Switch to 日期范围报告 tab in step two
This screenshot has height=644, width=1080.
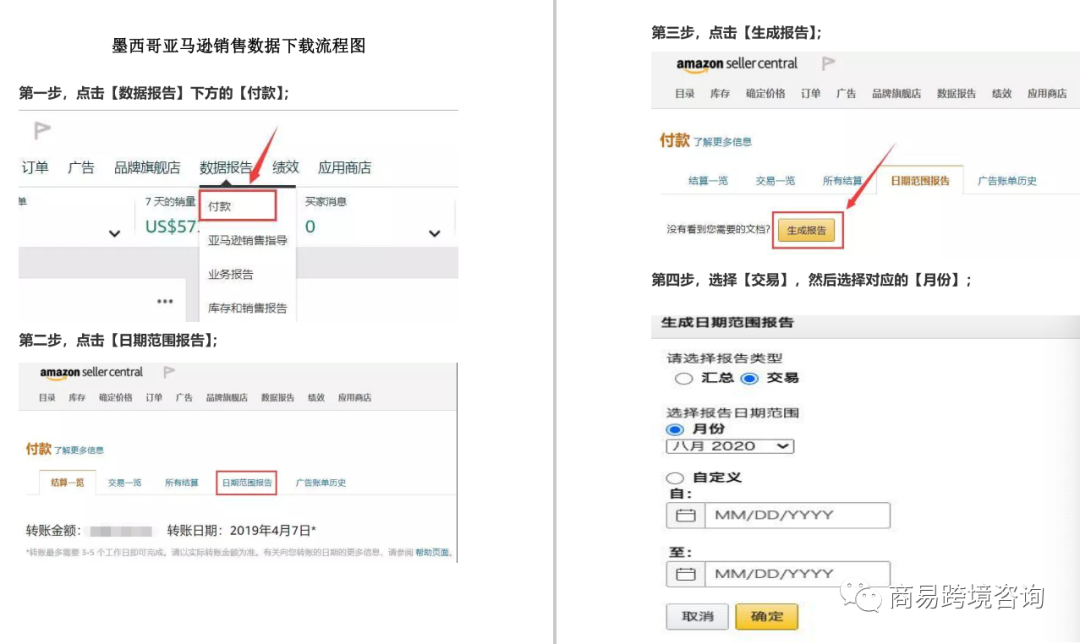[x=247, y=483]
